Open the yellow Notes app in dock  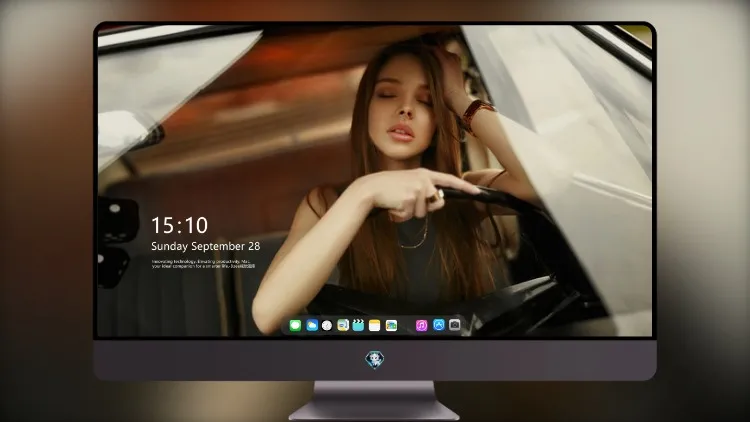click(375, 325)
